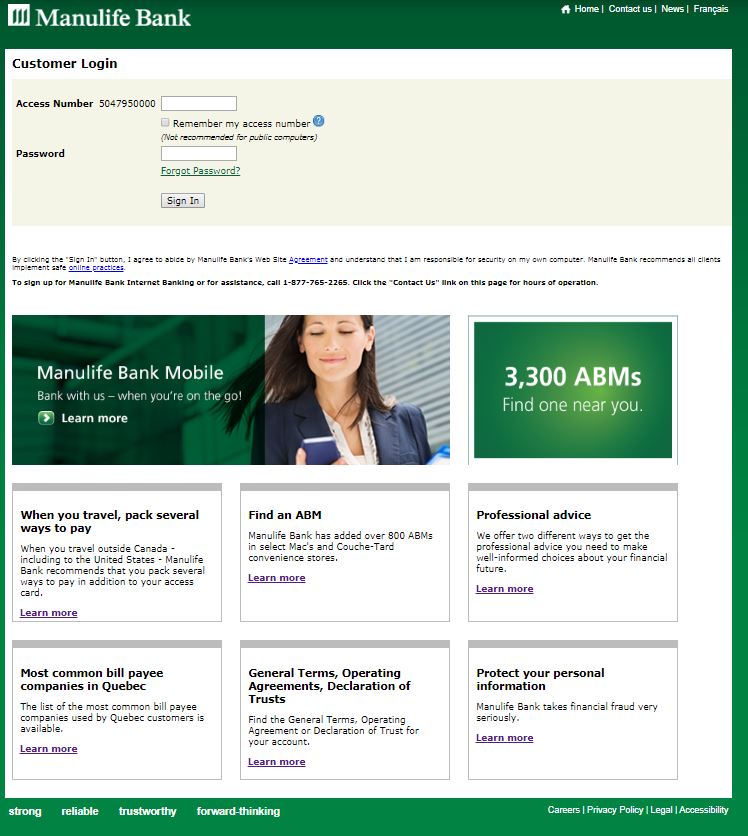Viewport: 748px width, 836px height.
Task: Click the Manulife Bank logo
Action: point(100,17)
